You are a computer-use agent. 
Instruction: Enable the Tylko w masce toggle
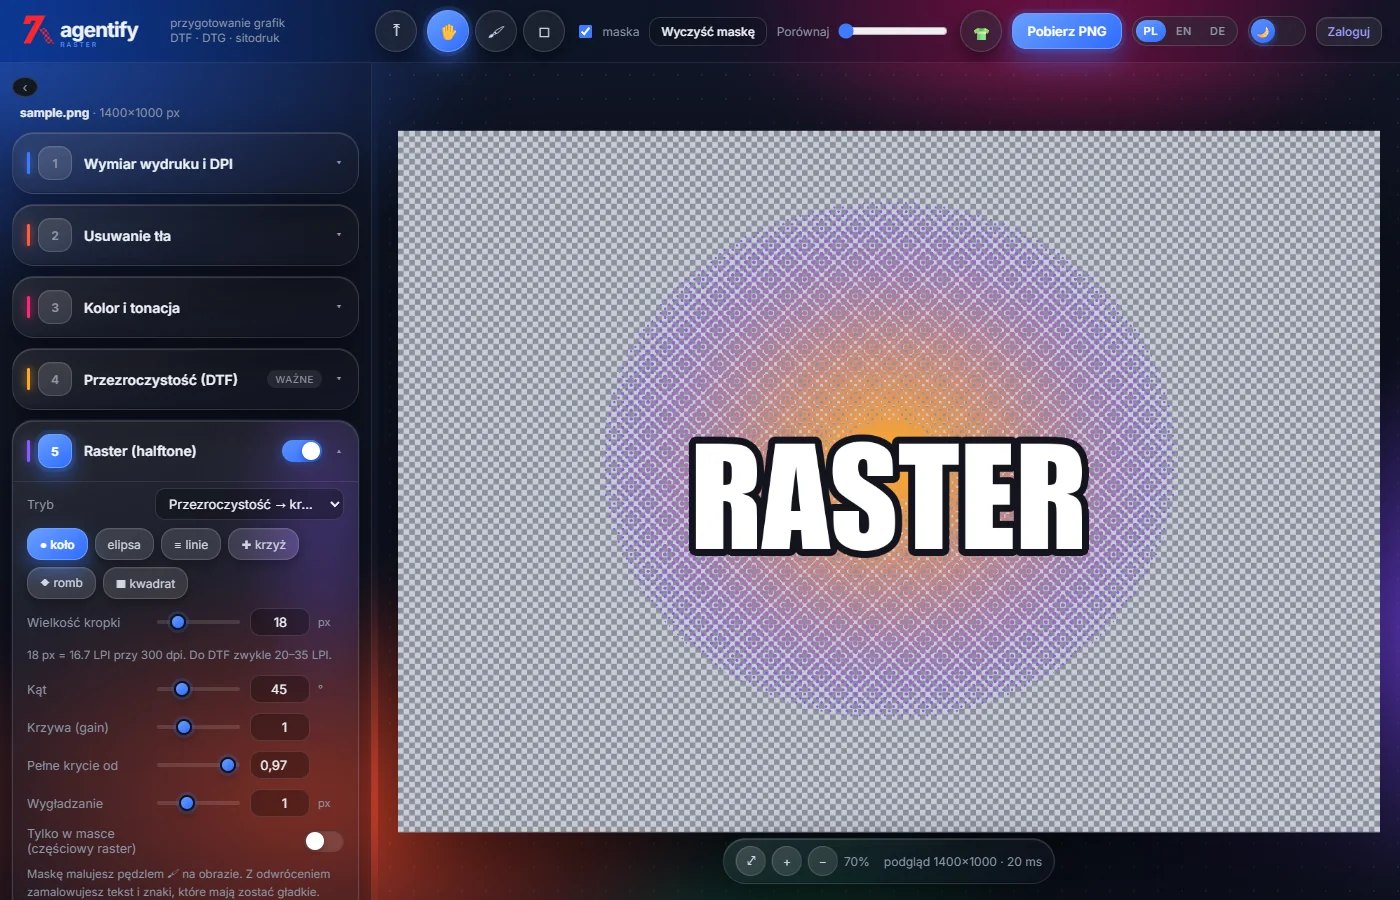[323, 841]
